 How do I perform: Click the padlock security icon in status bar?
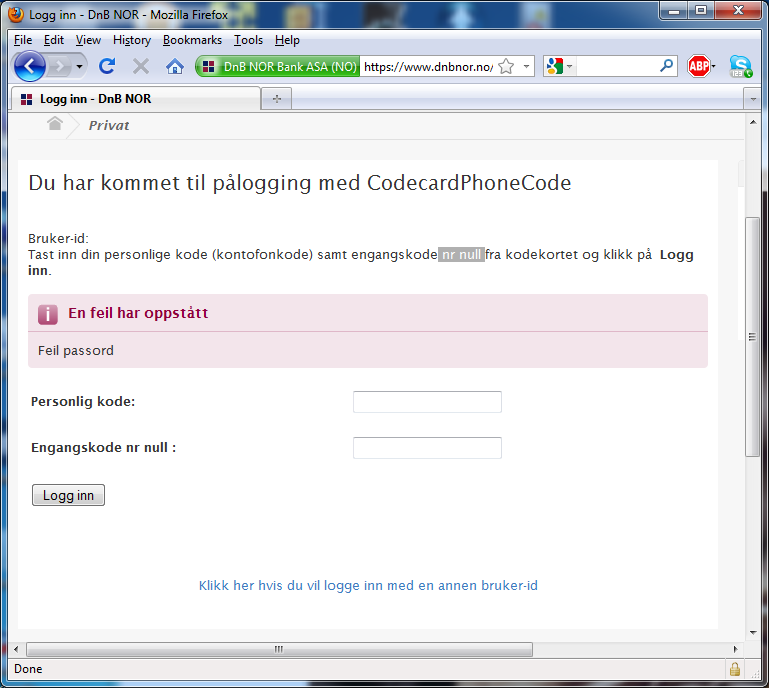pos(735,669)
